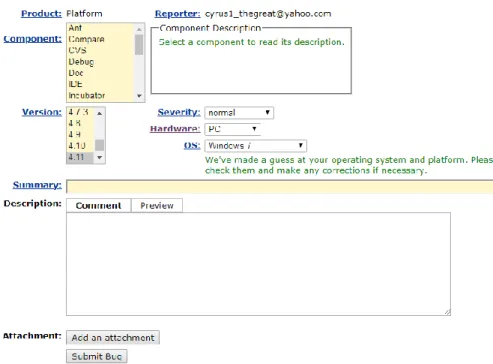
Task: Click the Add an attachment button
Action: pyautogui.click(x=113, y=337)
